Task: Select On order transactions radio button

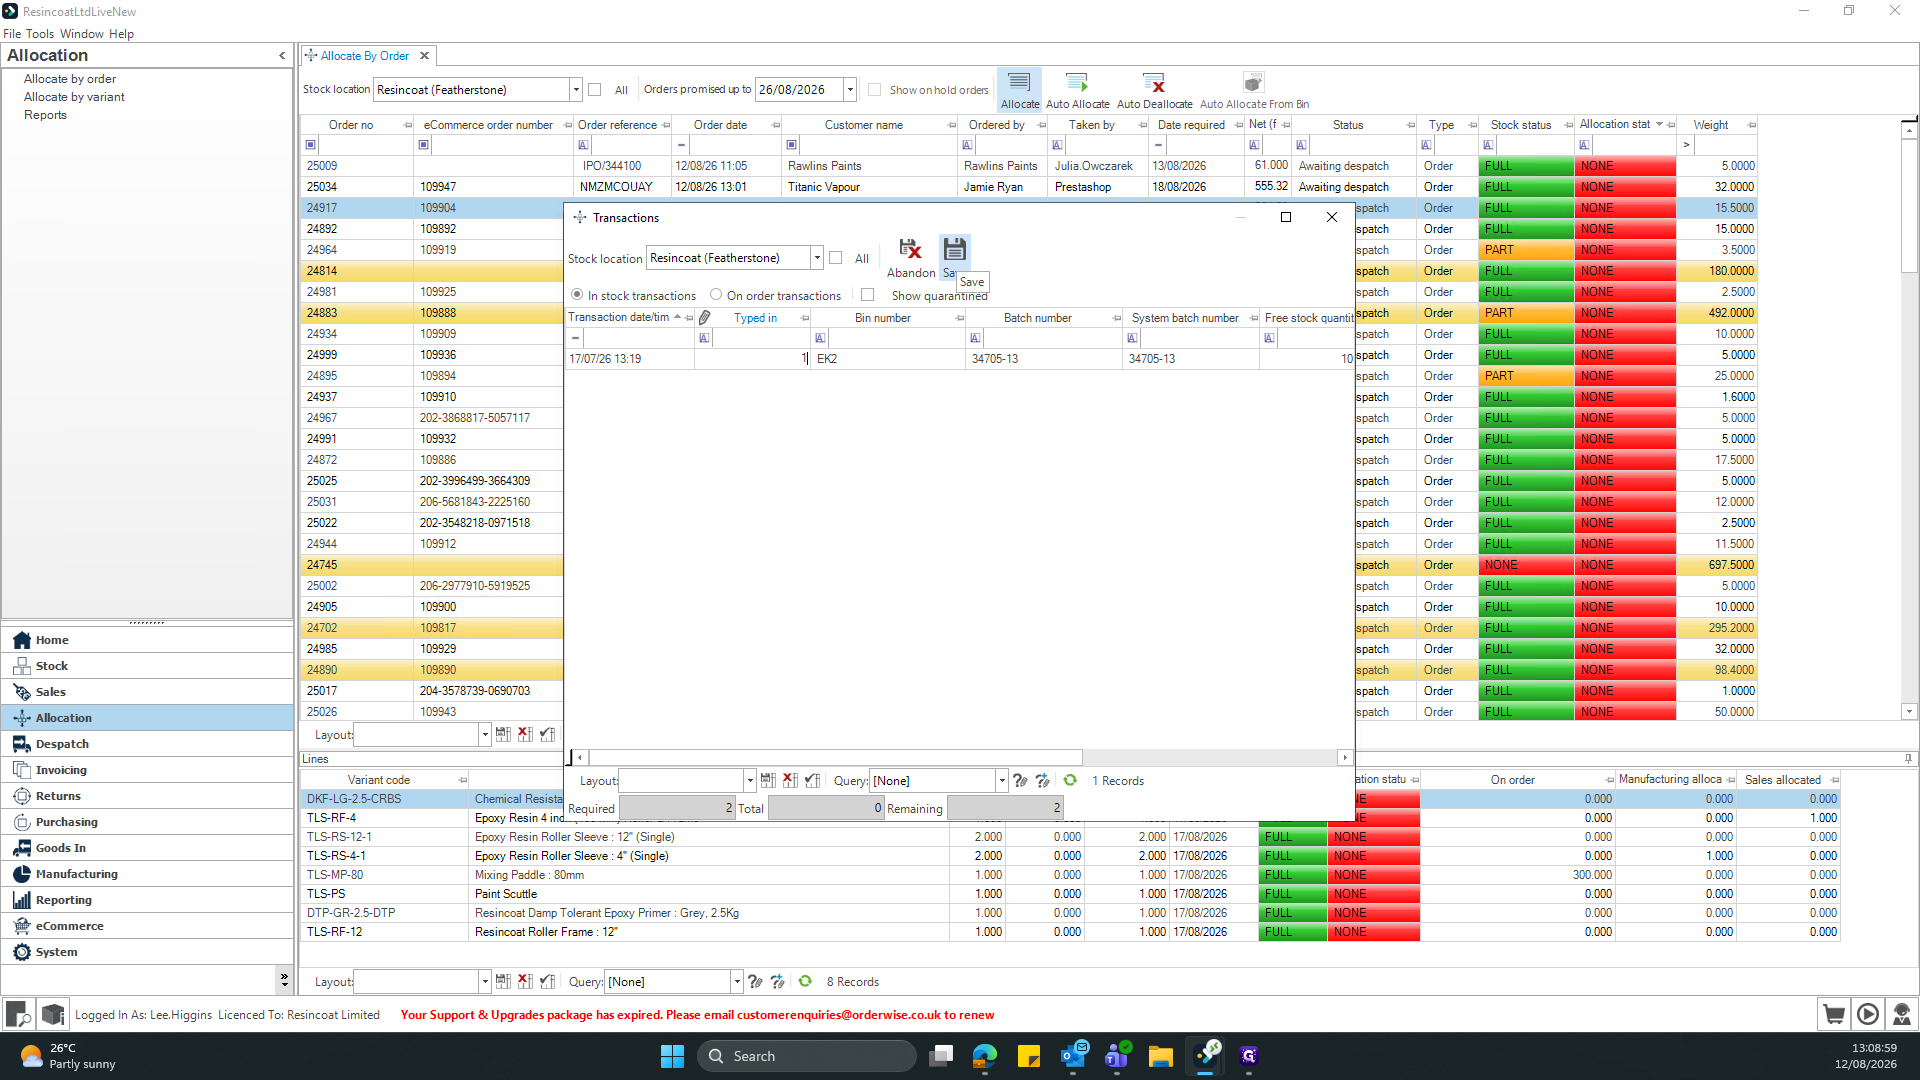Action: 716,295
